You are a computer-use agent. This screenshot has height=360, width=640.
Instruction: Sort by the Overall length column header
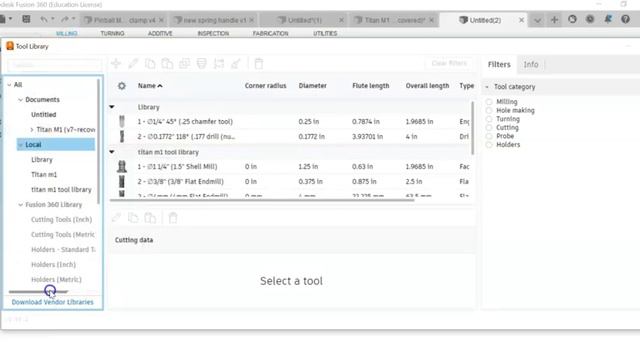tap(427, 86)
